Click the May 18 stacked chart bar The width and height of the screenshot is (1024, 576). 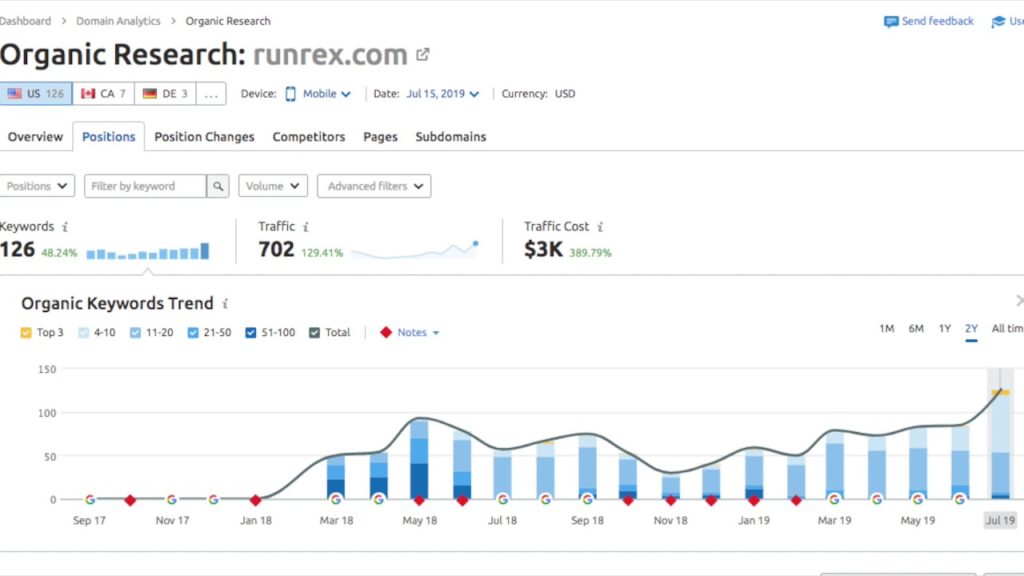pos(419,460)
